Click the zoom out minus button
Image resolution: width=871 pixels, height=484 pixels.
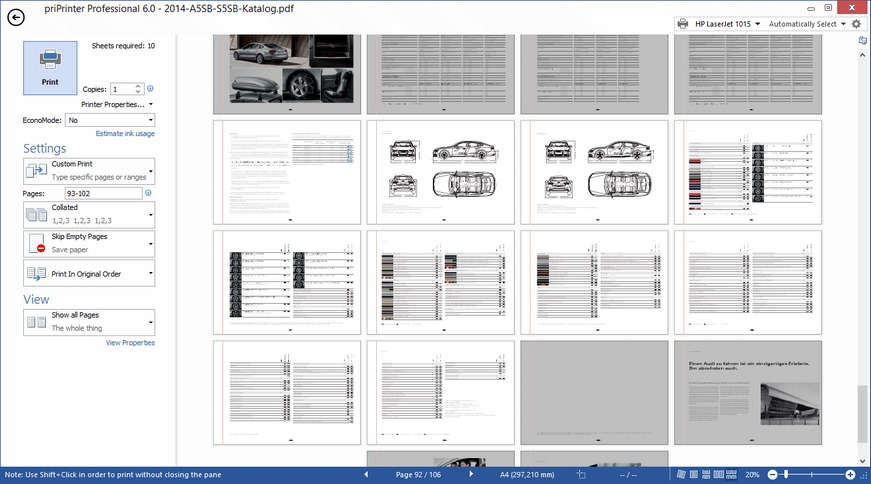pos(771,474)
